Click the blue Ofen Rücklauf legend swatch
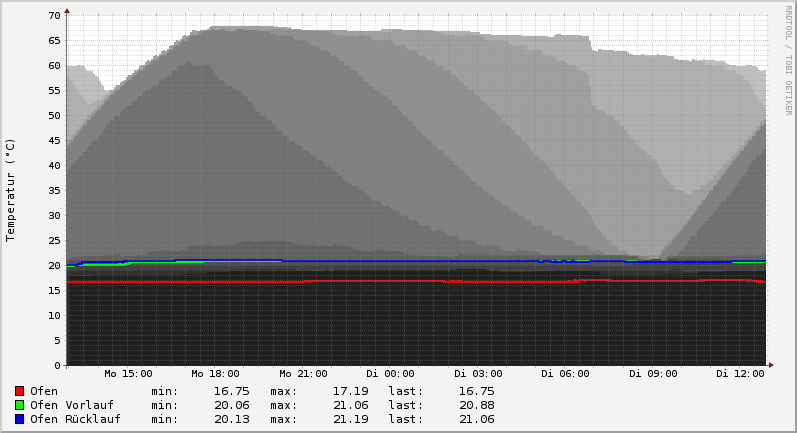797x433 pixels. click(x=19, y=419)
